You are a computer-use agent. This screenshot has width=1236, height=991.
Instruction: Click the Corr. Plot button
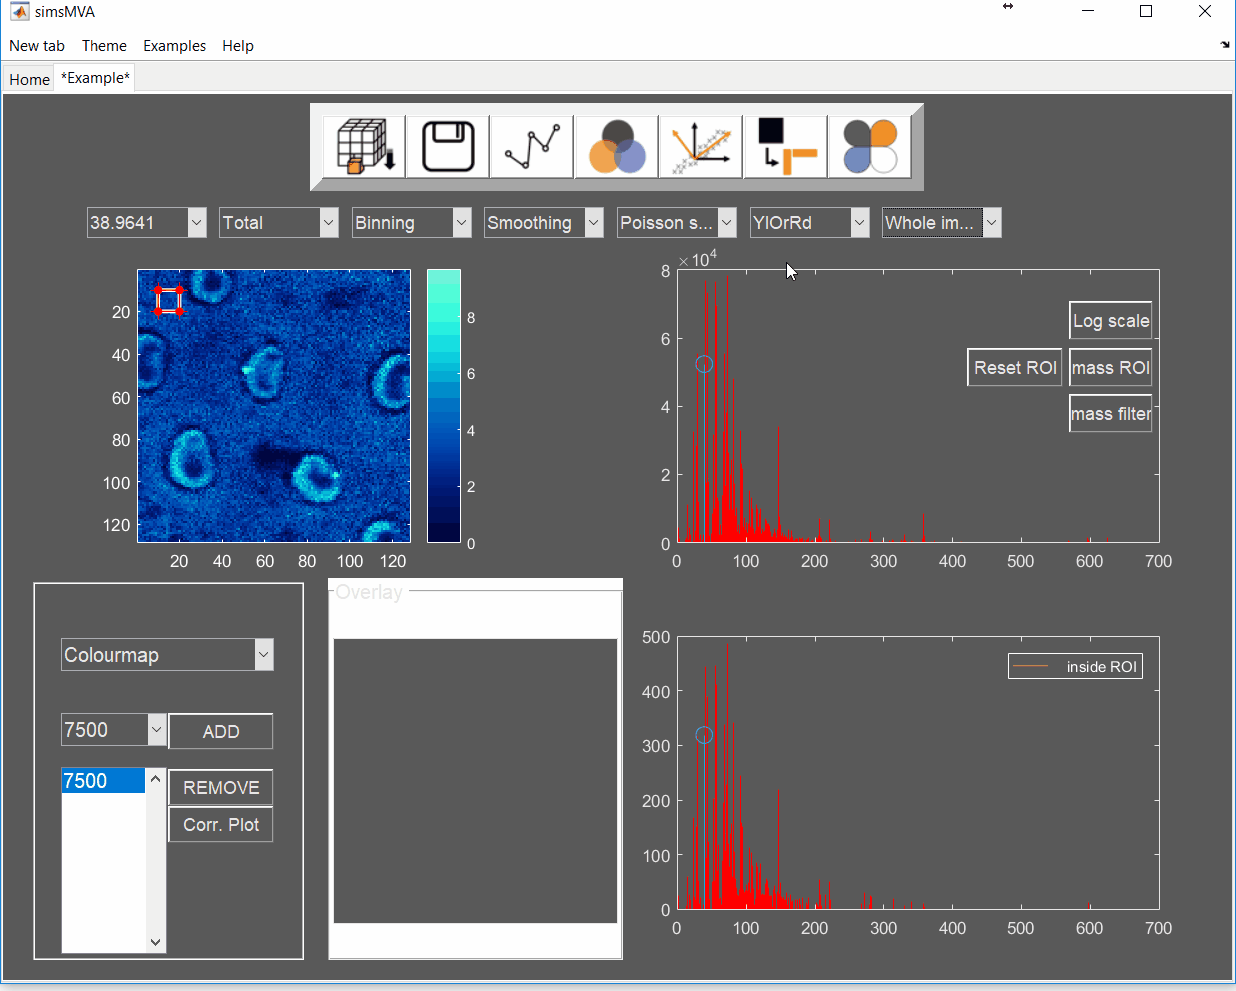point(221,825)
